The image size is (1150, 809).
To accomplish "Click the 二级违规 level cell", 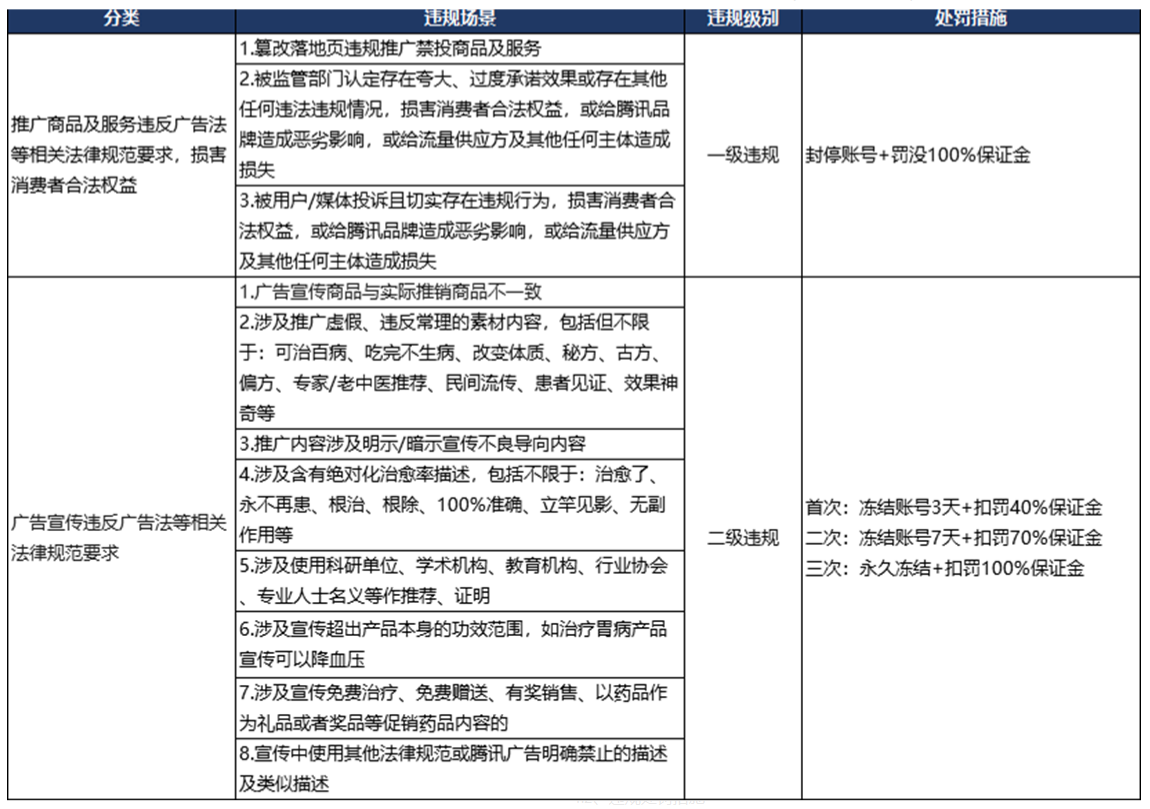I will point(743,538).
